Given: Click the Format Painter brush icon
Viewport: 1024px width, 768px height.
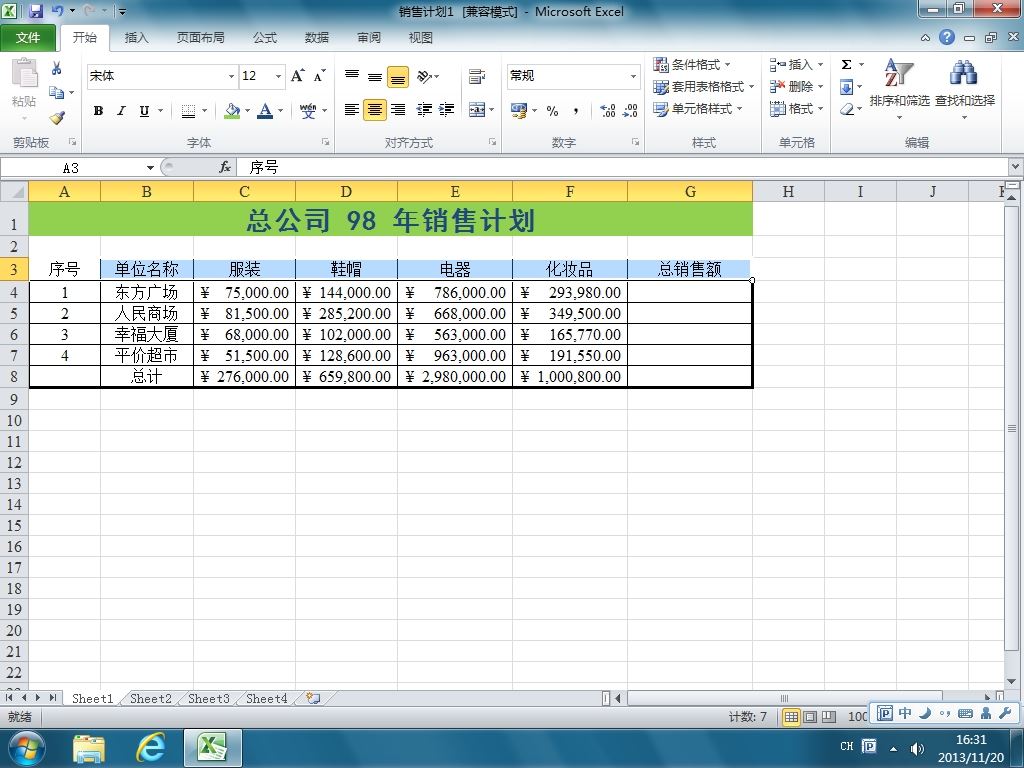Looking at the screenshot, I should pos(57,118).
